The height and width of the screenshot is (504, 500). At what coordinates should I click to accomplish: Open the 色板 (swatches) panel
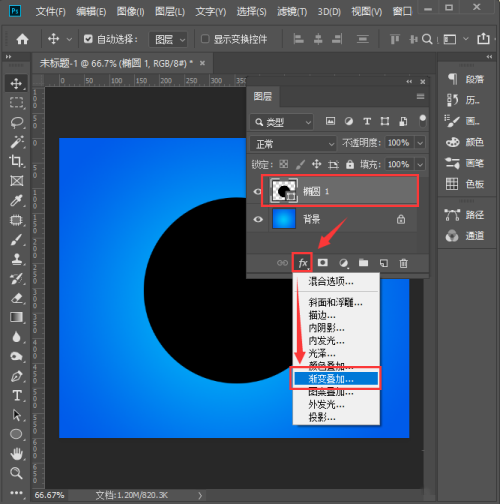coord(466,184)
